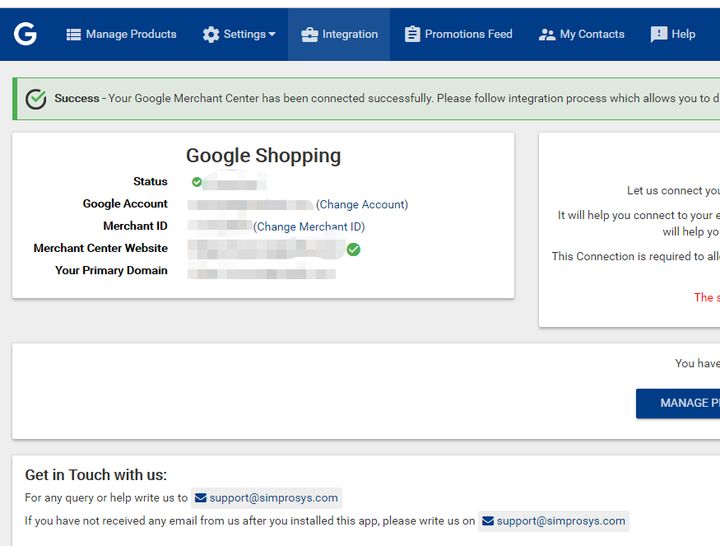Click the Merchant Center Website label
The image size is (720, 546).
(x=101, y=248)
